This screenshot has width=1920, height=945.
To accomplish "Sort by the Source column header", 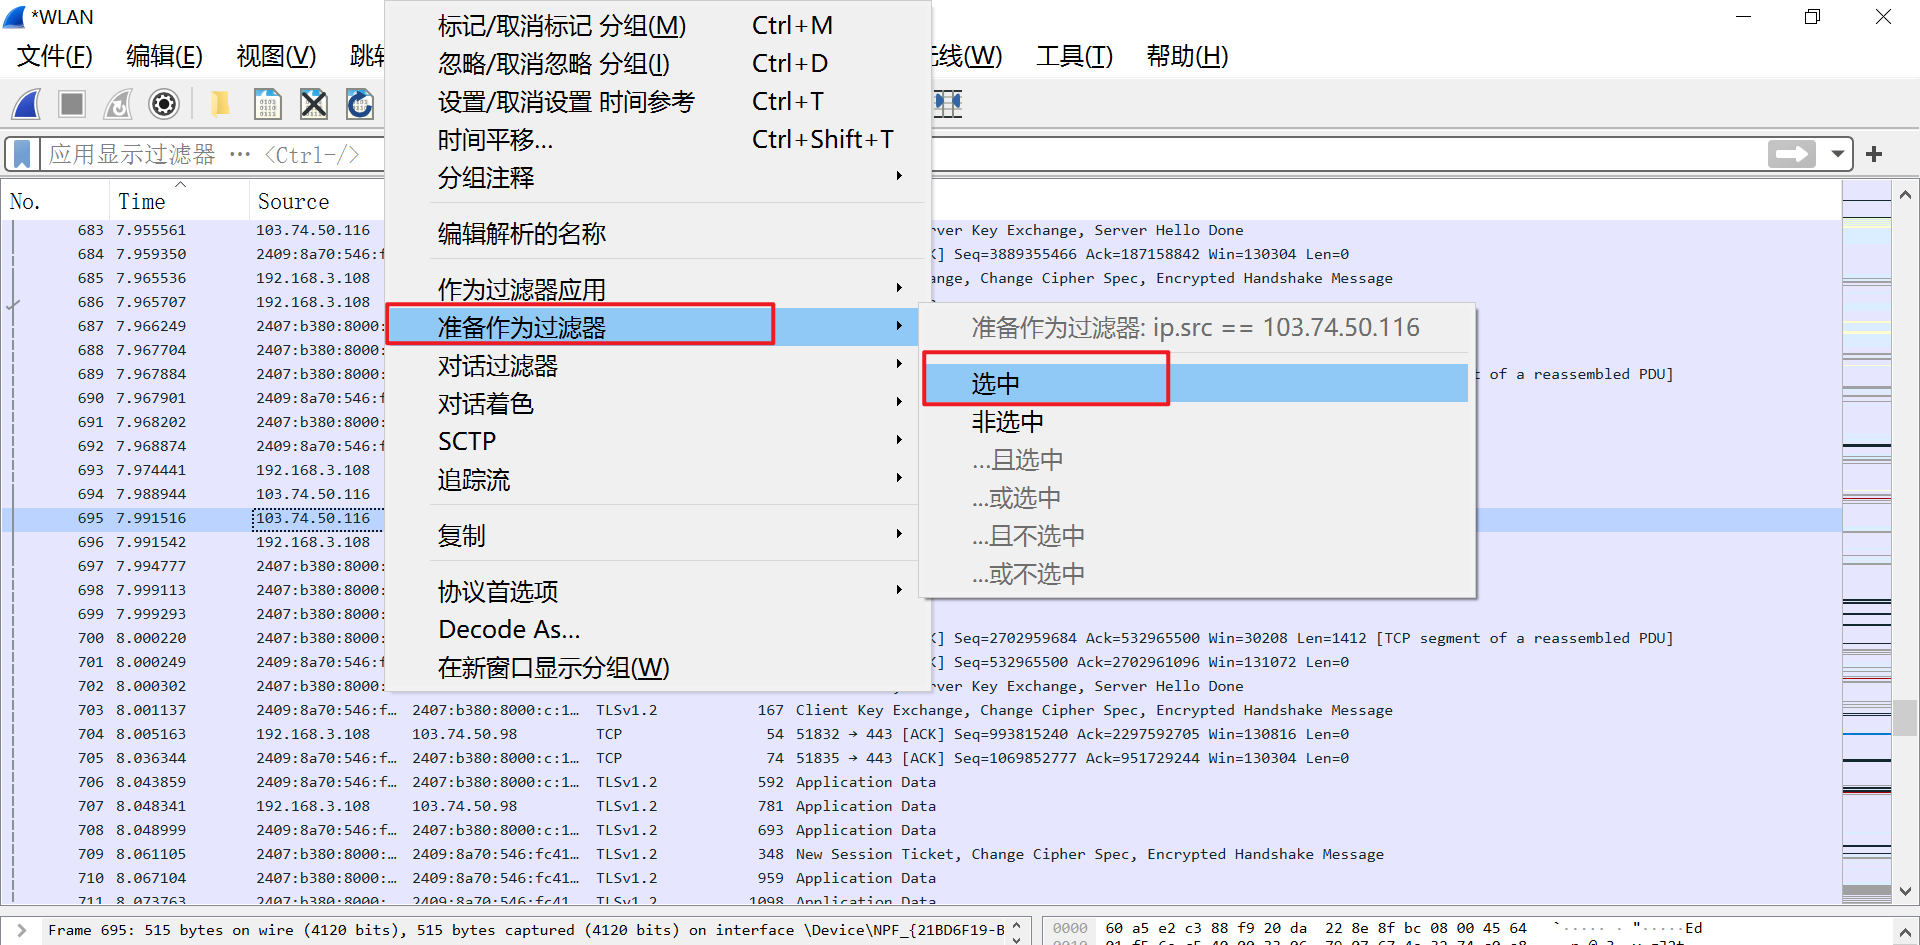I will tap(317, 201).
